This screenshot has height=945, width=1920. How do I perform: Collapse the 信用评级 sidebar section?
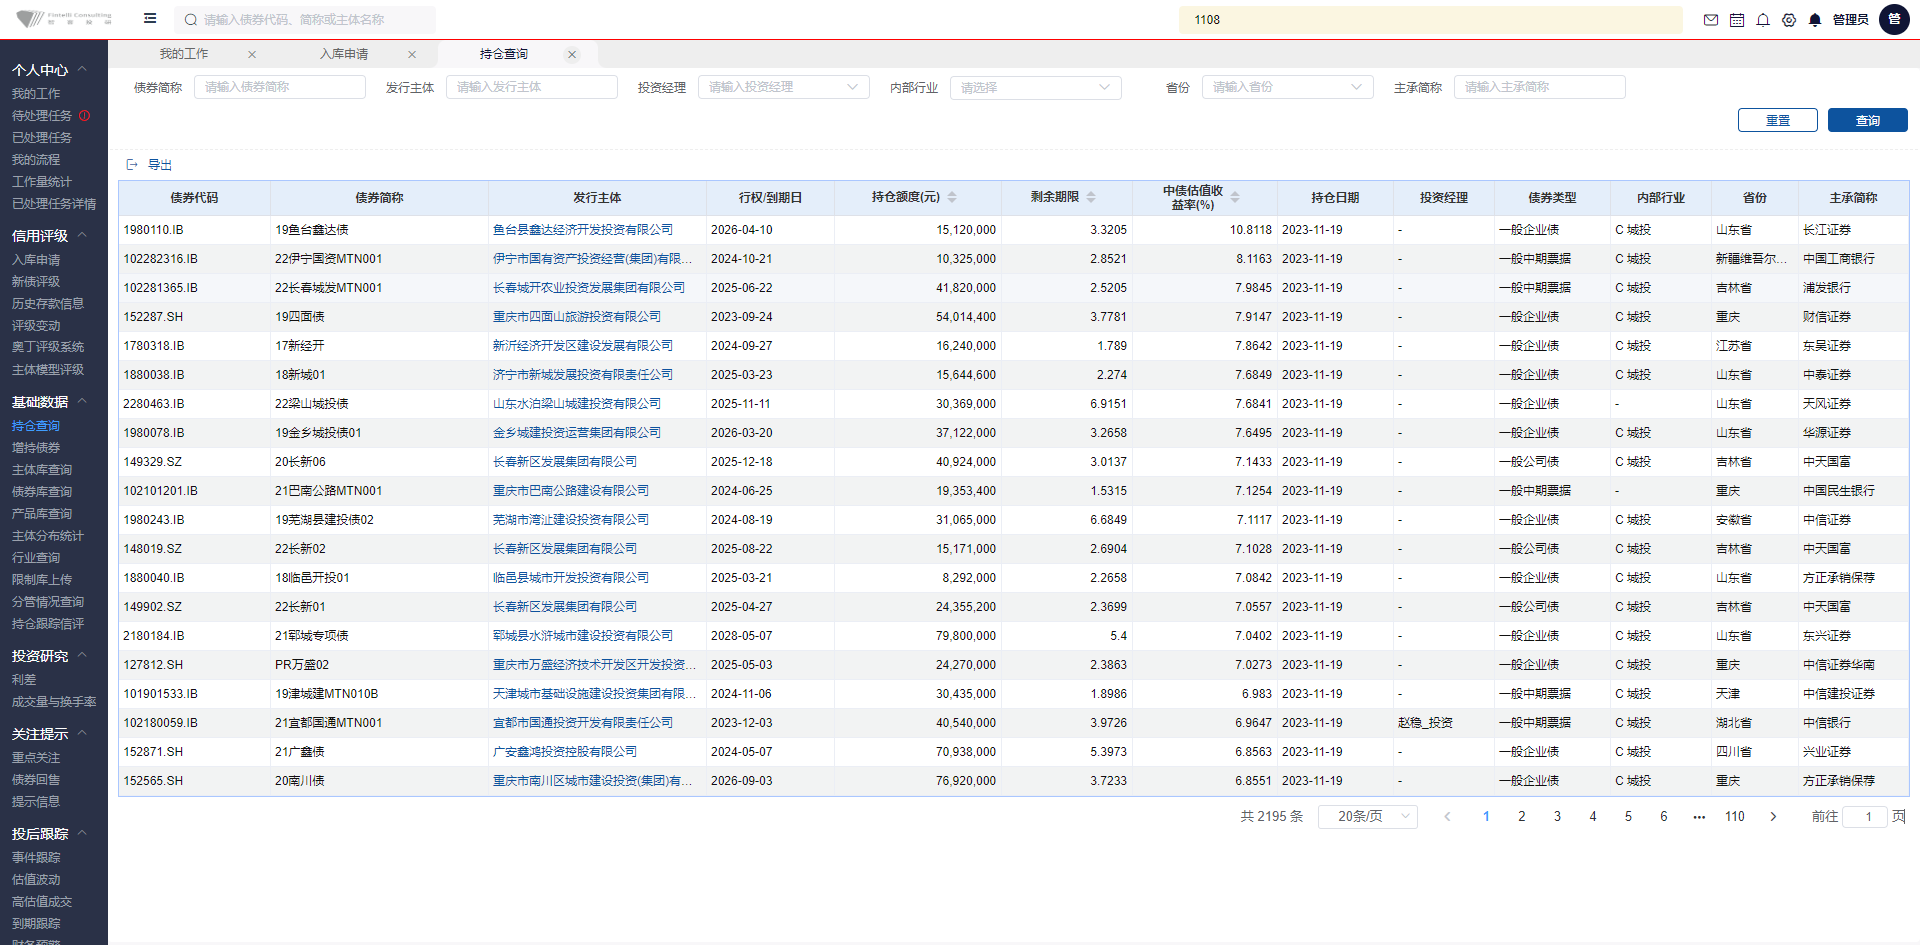pos(82,236)
